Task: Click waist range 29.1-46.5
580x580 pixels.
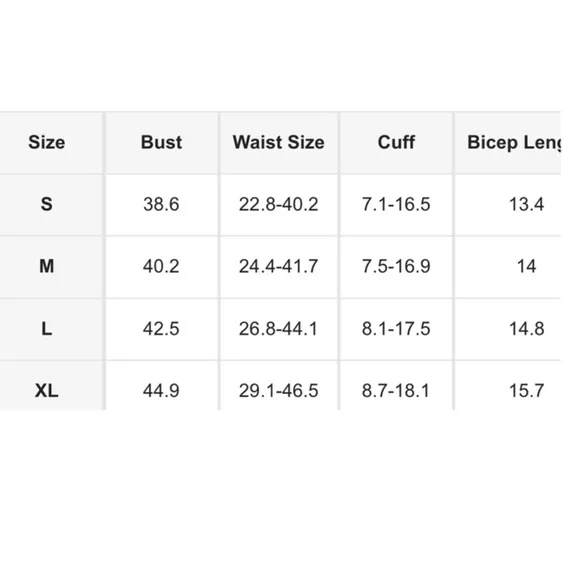Action: pyautogui.click(x=279, y=391)
